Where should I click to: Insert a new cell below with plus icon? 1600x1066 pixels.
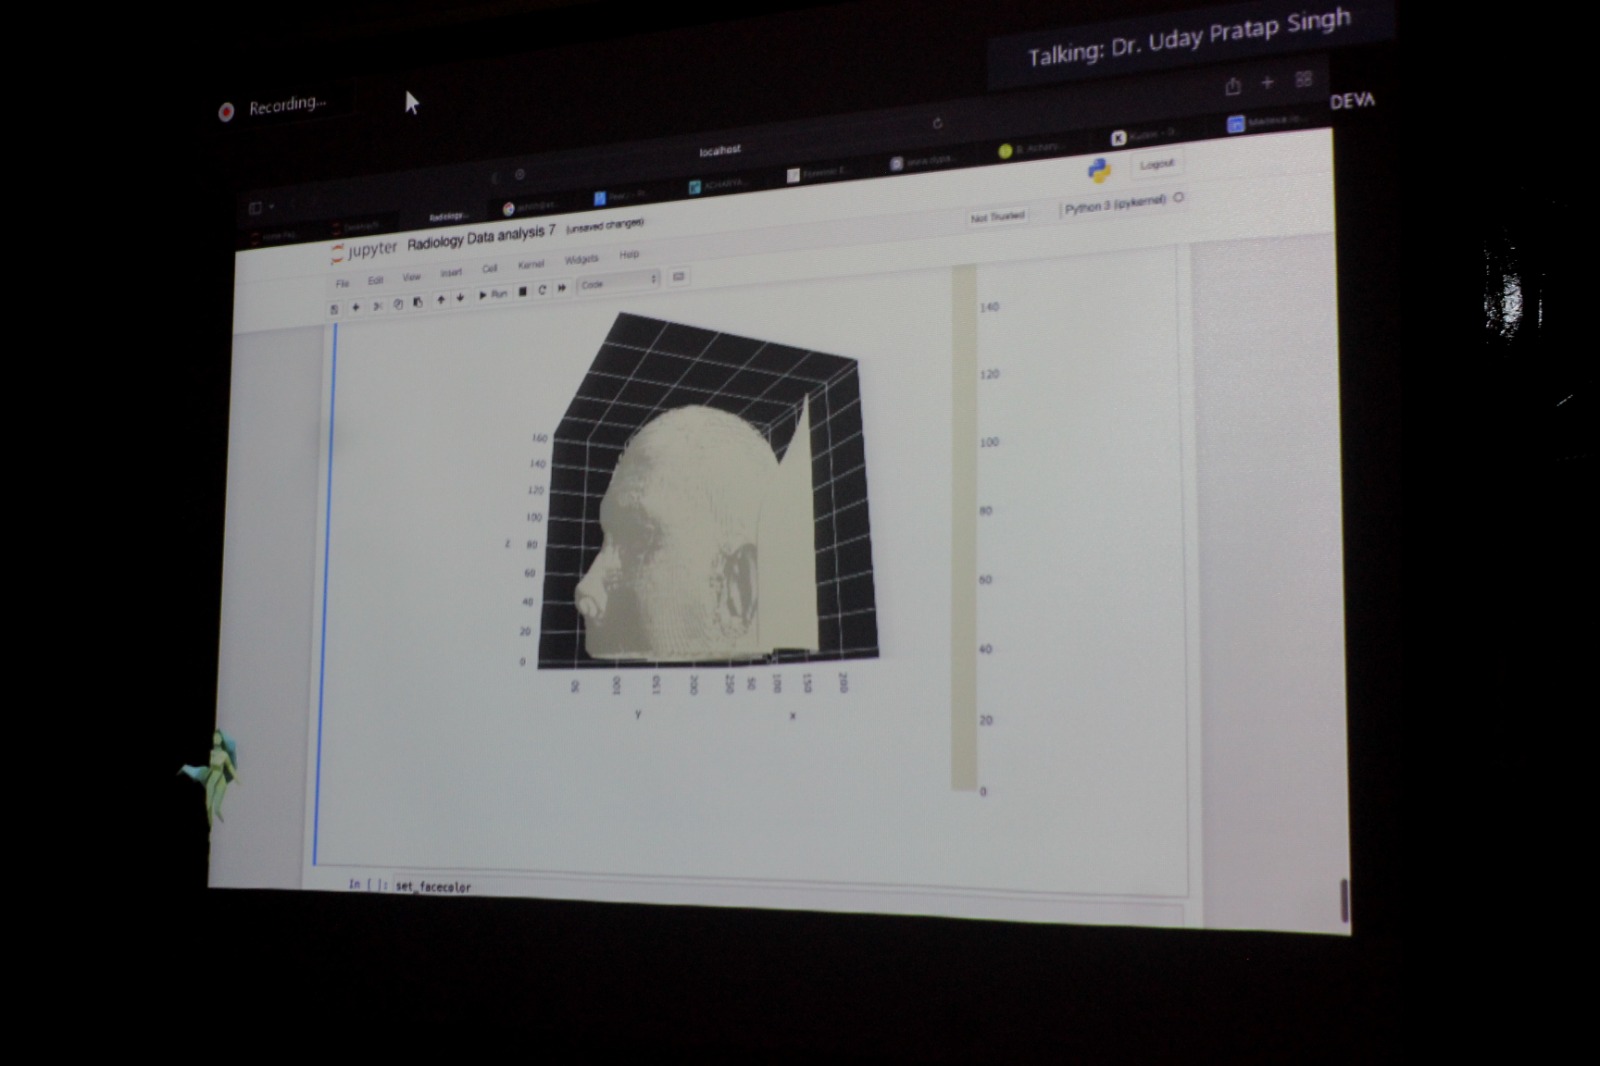355,308
